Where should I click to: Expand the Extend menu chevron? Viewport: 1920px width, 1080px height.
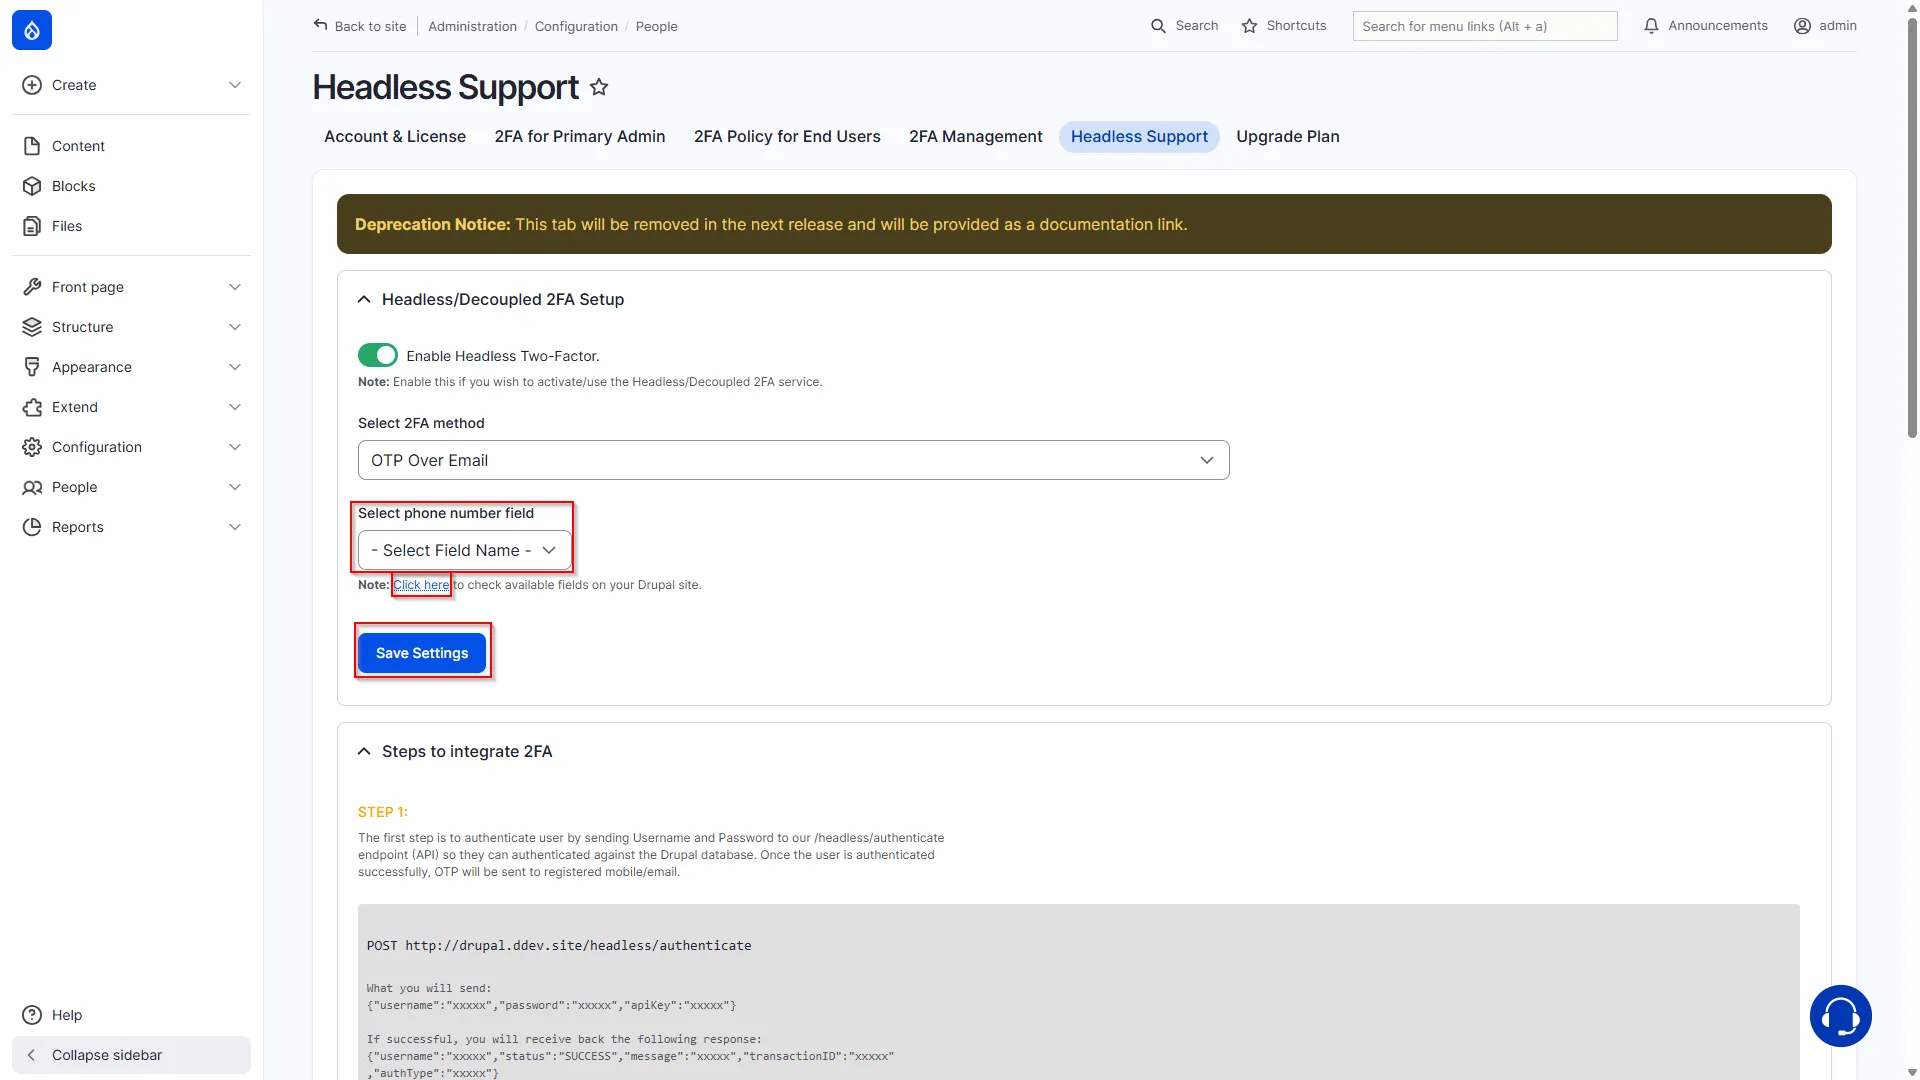click(235, 407)
